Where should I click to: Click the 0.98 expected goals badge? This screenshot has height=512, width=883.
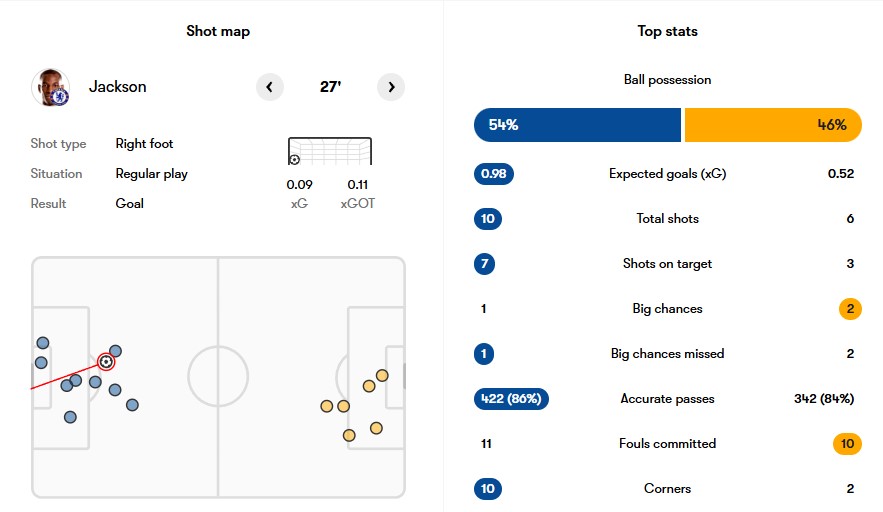pos(494,173)
